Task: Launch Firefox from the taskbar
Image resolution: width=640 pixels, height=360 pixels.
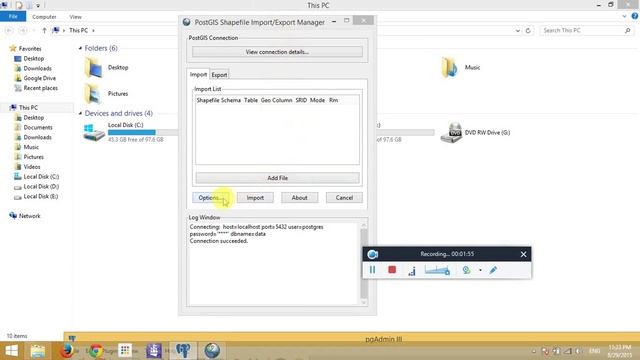Action: (68, 351)
